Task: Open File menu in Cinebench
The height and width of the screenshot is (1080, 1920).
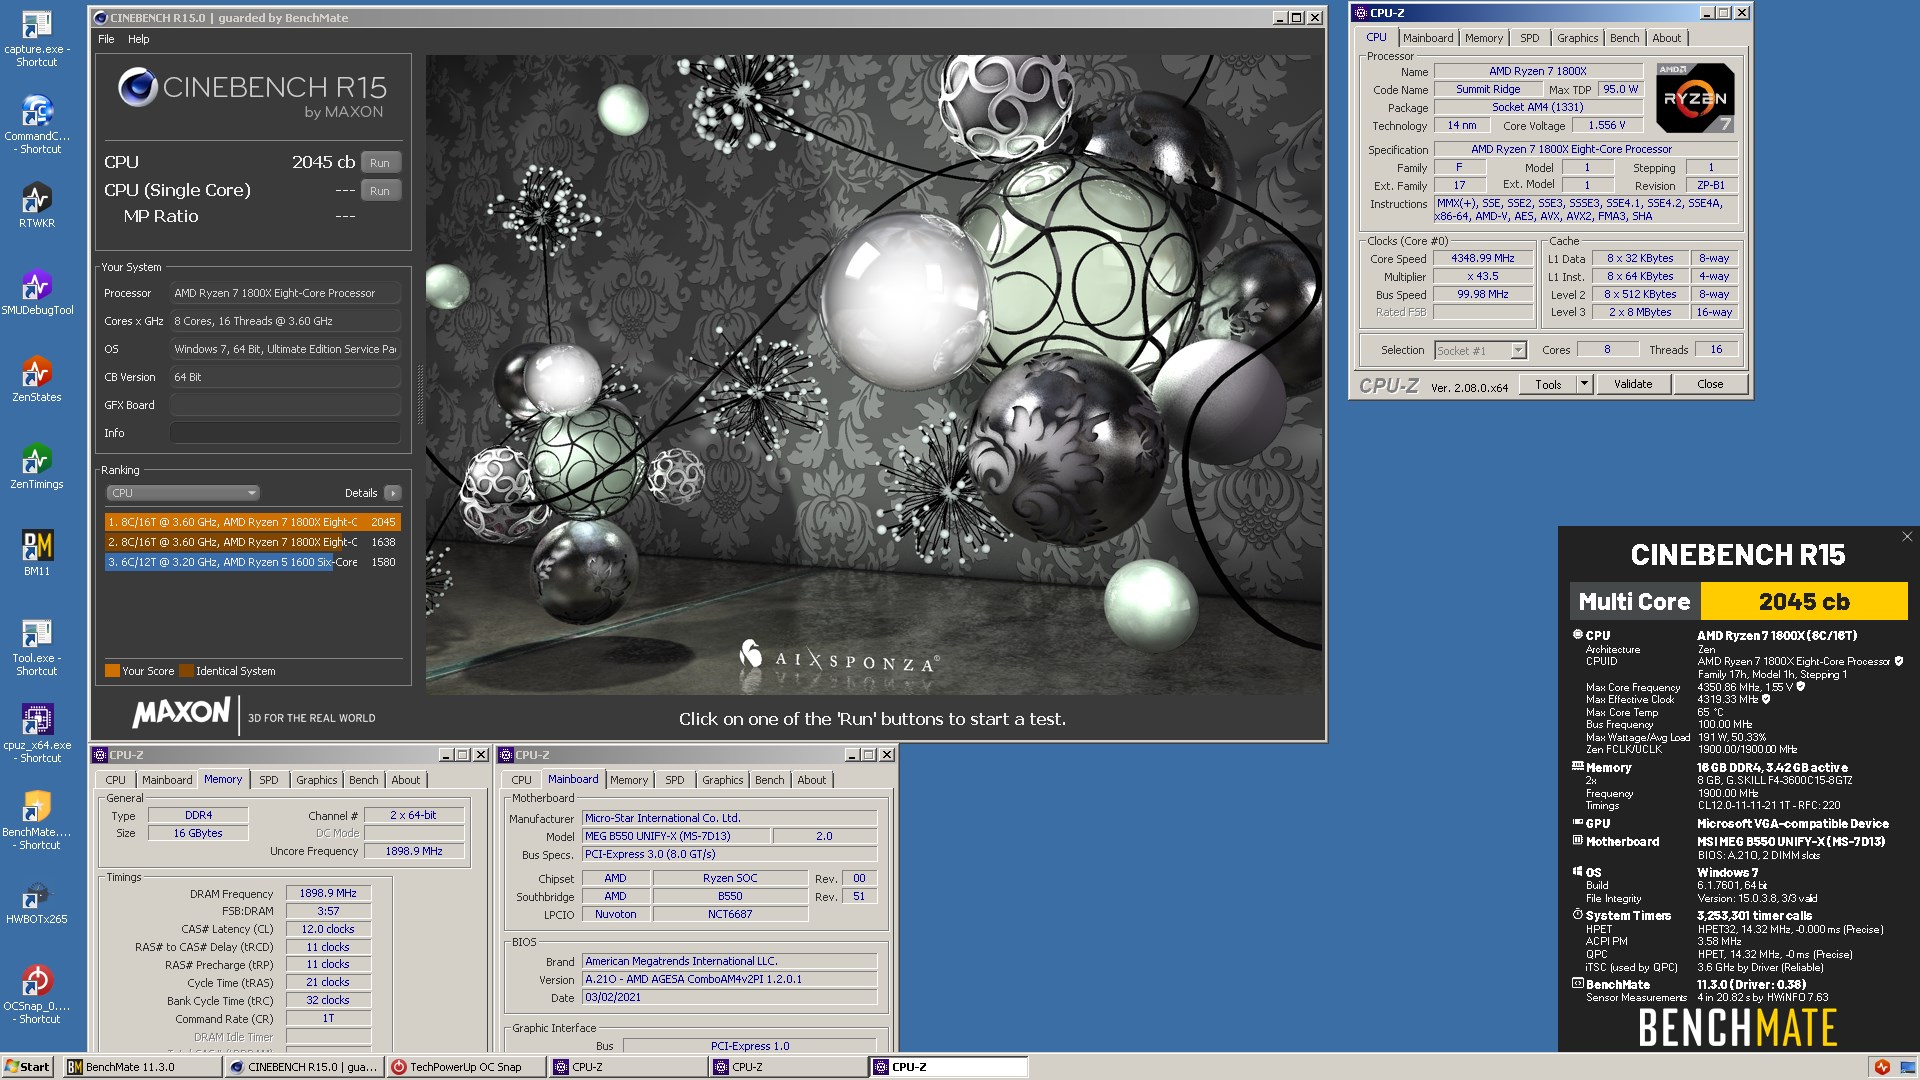Action: (106, 39)
